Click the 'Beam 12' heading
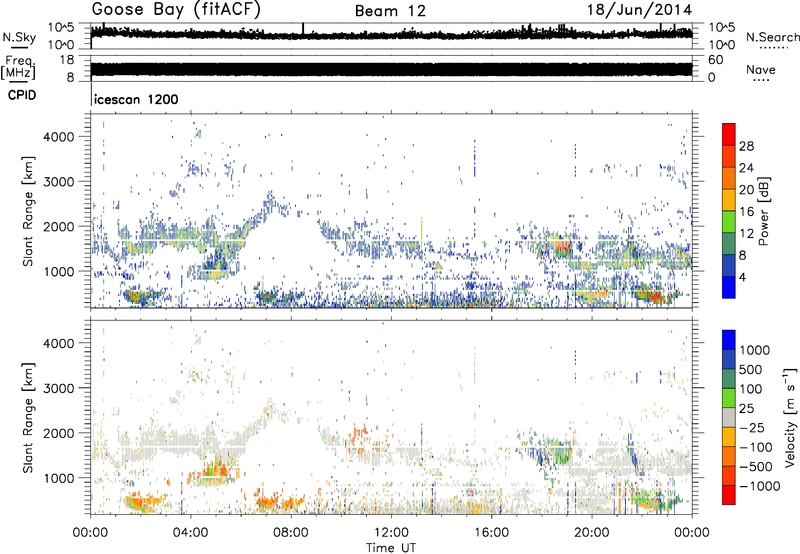Screen dimensions: 800x554 coord(390,11)
